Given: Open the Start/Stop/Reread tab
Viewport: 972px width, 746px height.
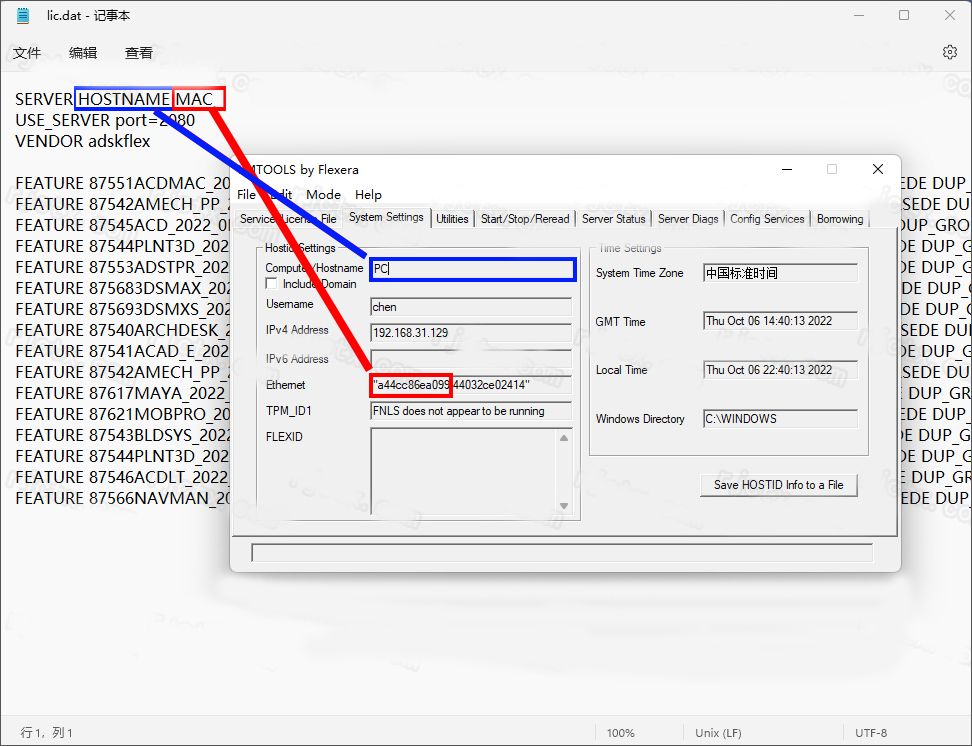Looking at the screenshot, I should pos(525,219).
